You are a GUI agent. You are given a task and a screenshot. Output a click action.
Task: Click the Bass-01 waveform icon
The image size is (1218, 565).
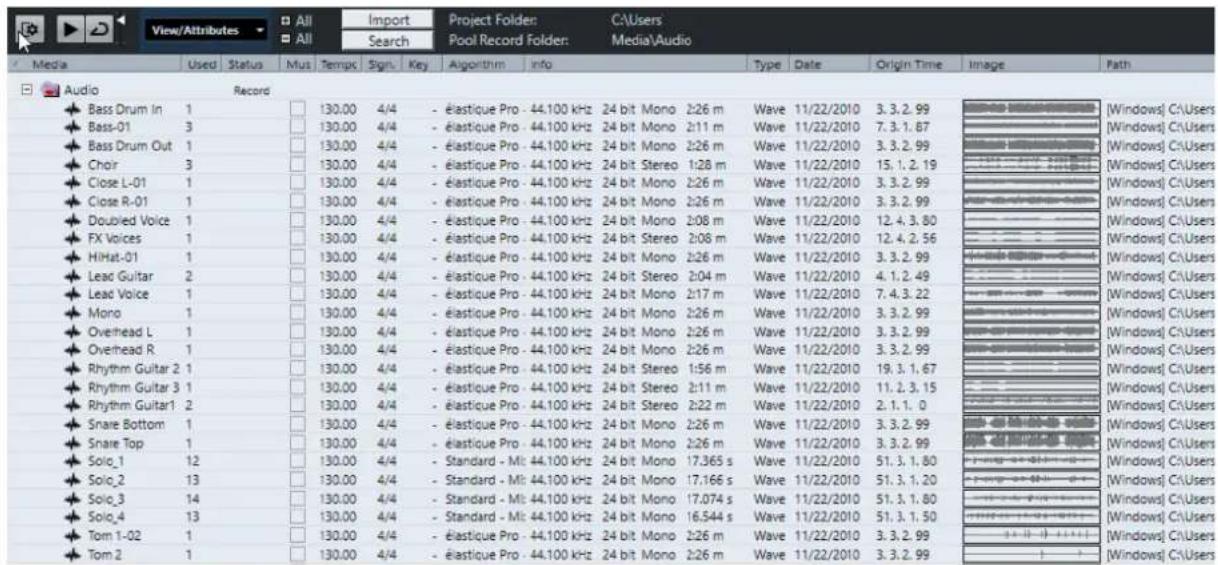(x=71, y=126)
